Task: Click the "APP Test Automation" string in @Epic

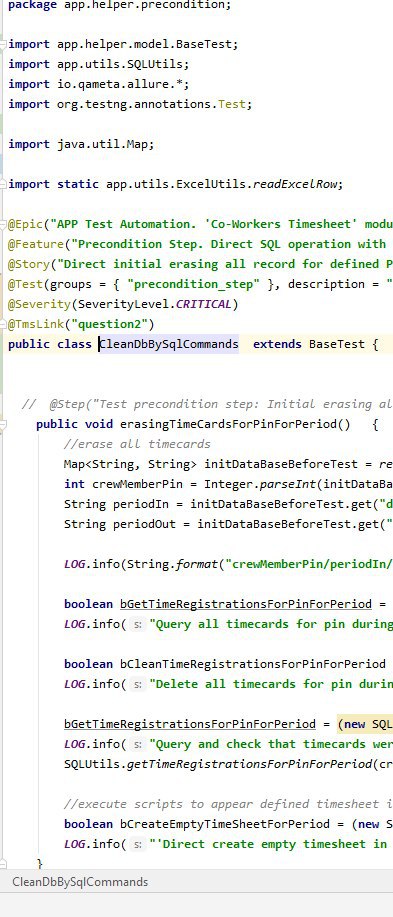Action: [x=222, y=224]
